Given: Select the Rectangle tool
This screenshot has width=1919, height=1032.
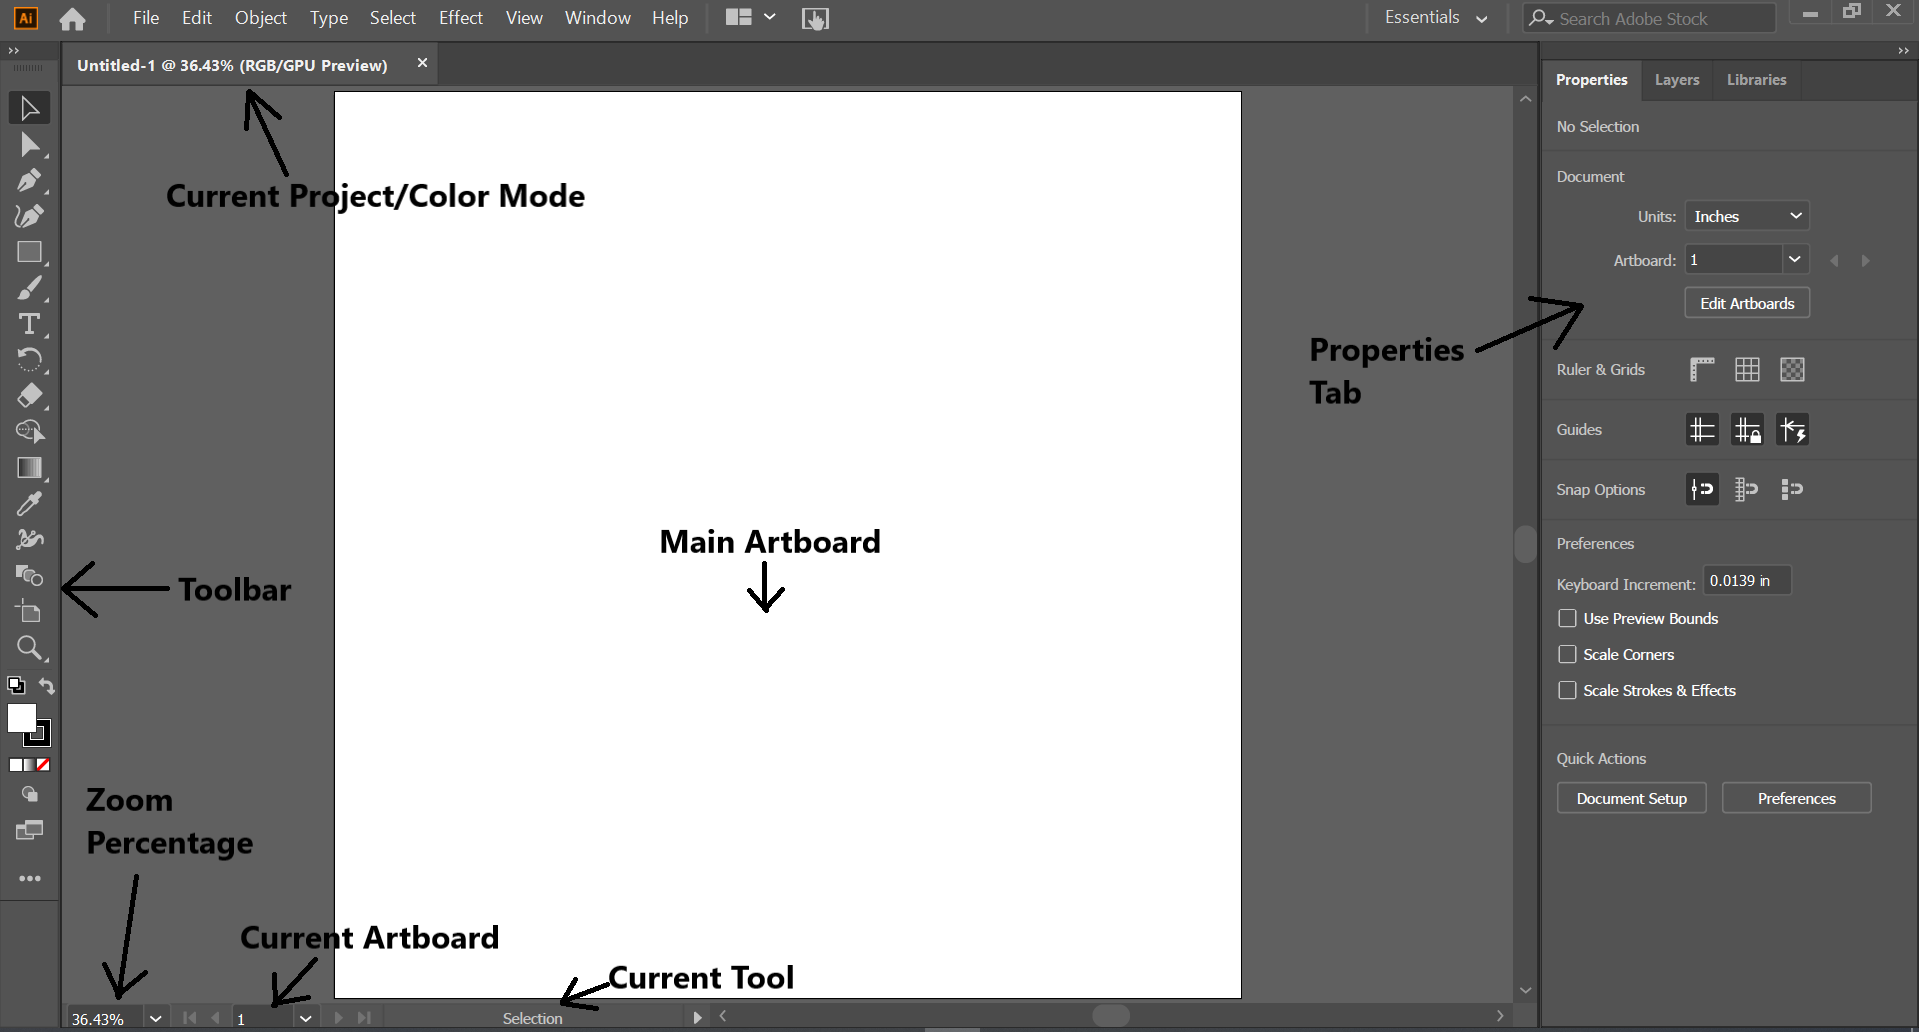Looking at the screenshot, I should [x=29, y=252].
